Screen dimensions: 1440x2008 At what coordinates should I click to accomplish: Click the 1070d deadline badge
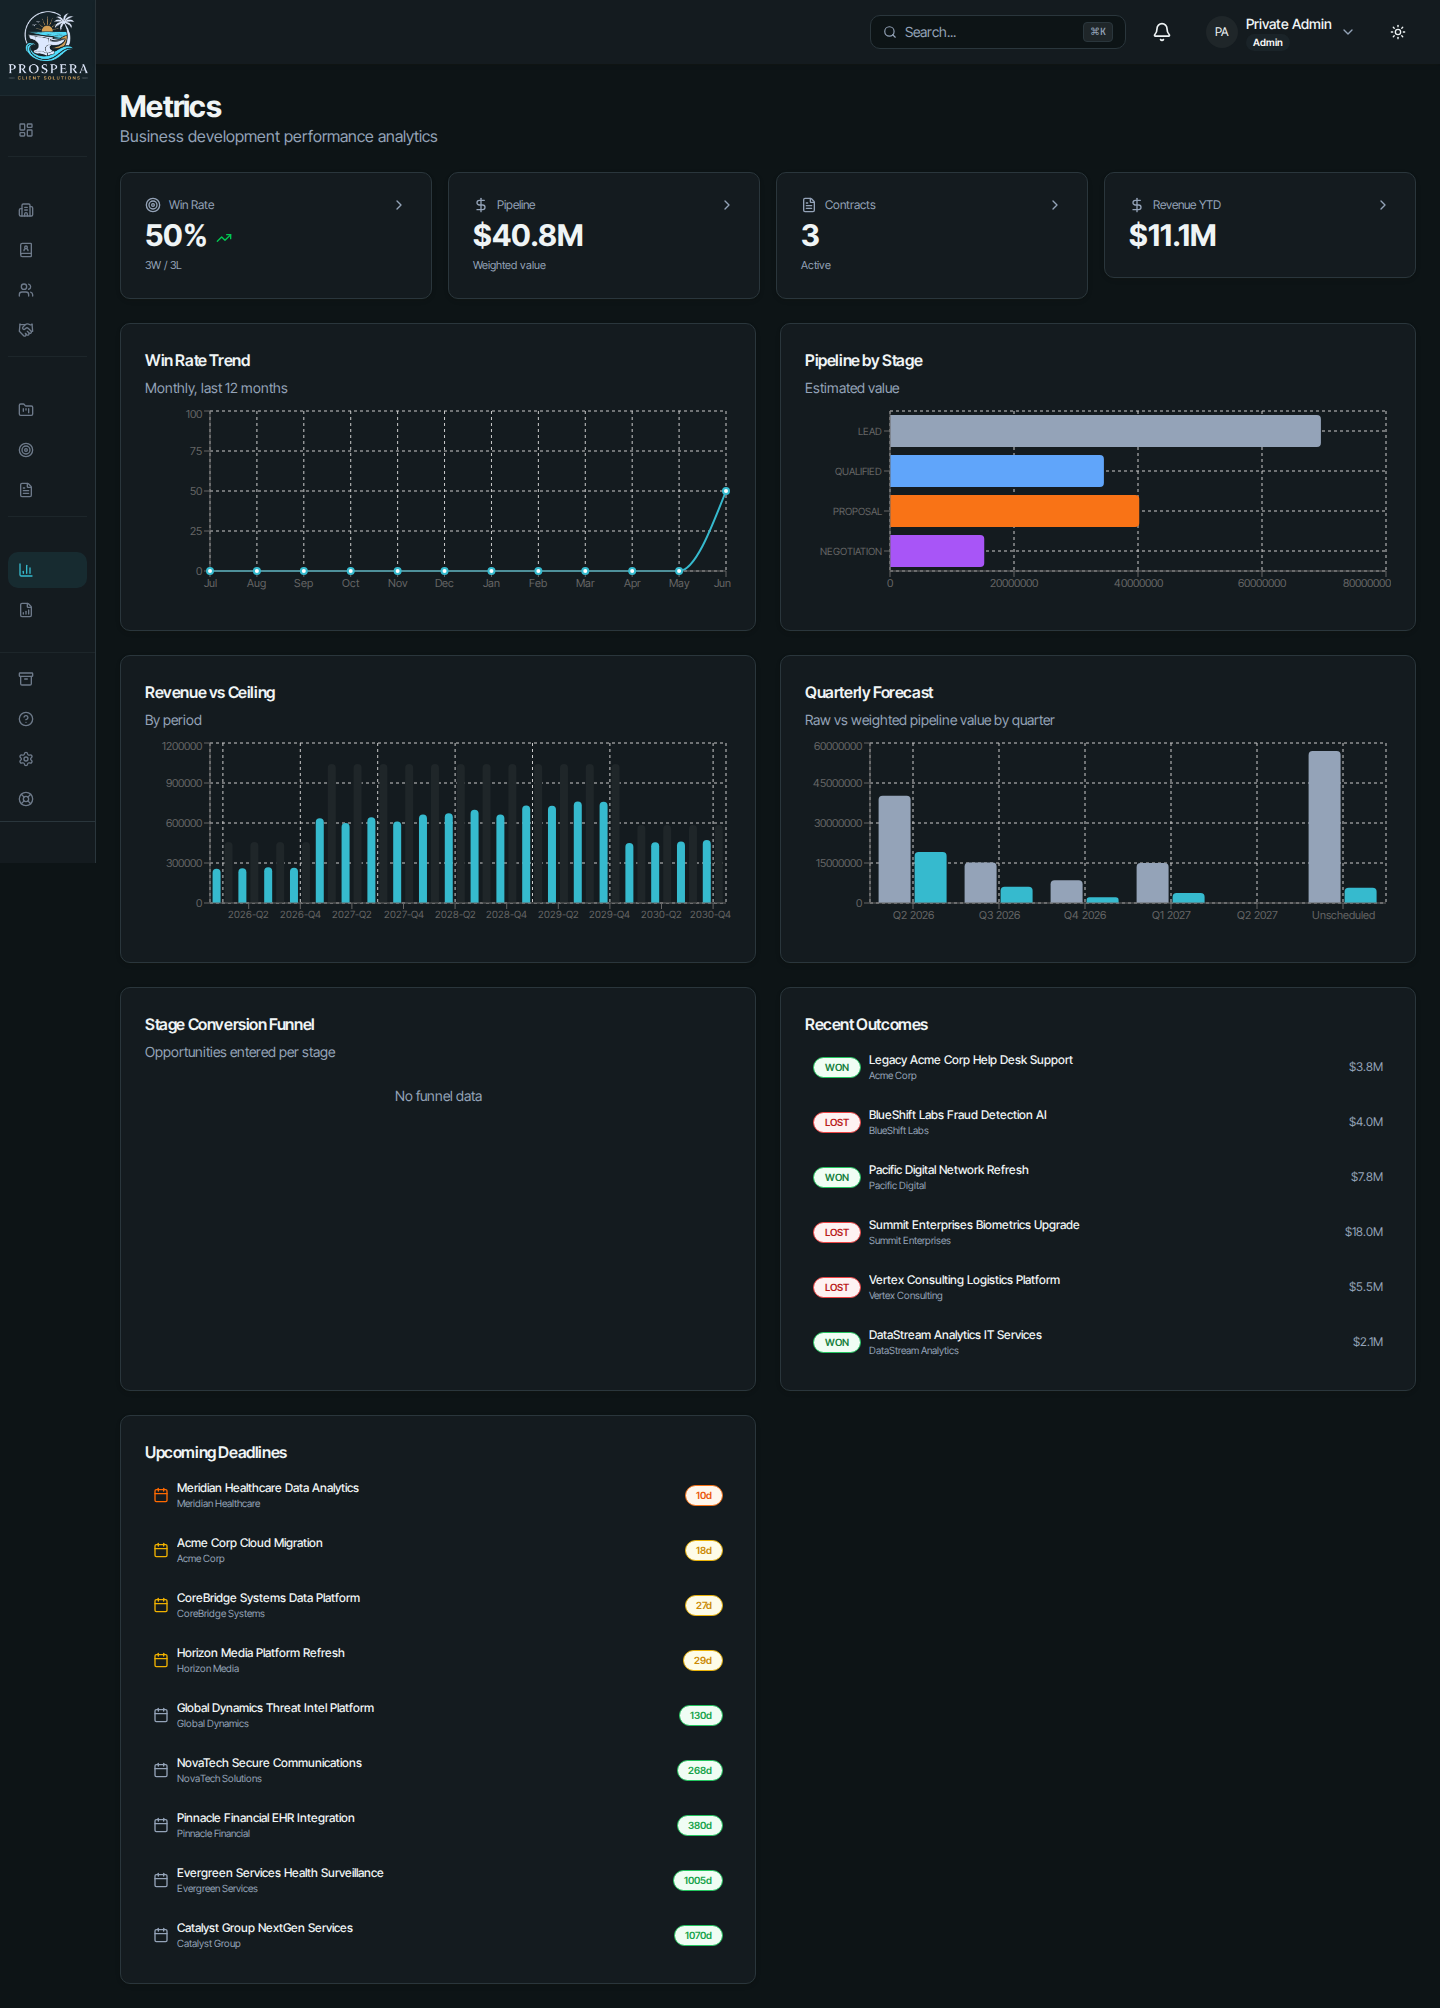coord(698,1935)
